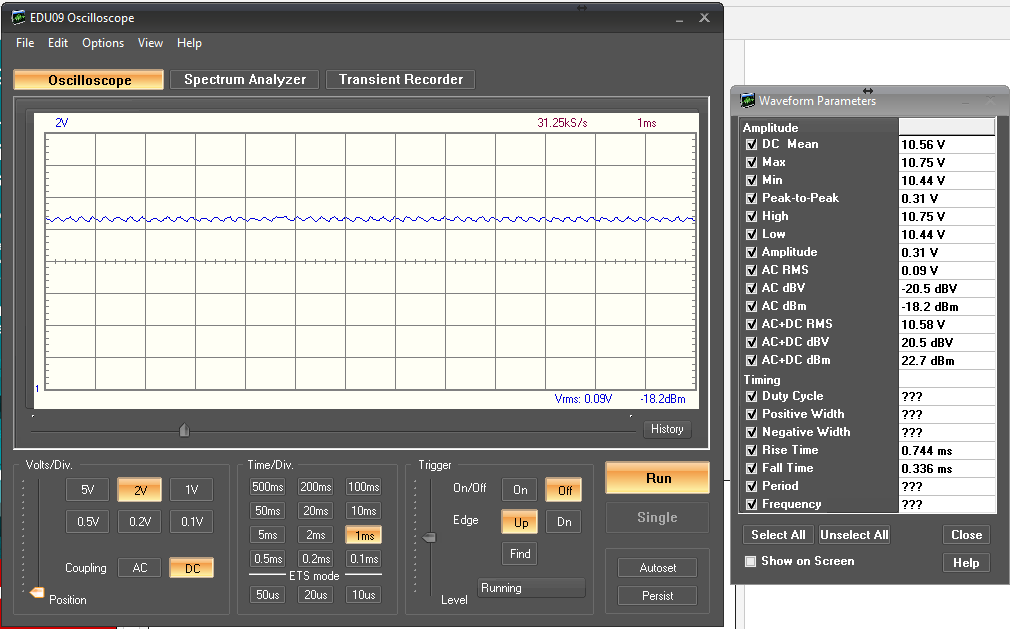Image resolution: width=1010 pixels, height=629 pixels.
Task: Click the Waveform Parameters window icon
Action: pos(747,100)
